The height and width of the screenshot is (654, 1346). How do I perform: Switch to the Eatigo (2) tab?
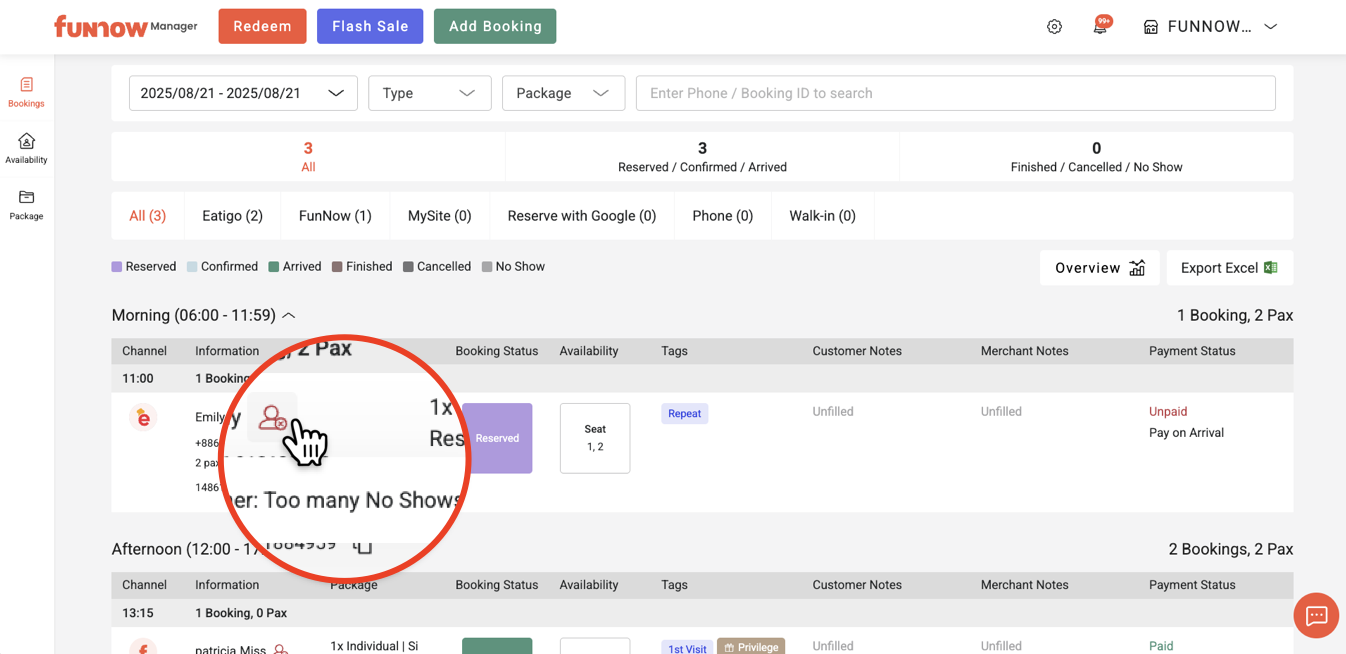(232, 216)
